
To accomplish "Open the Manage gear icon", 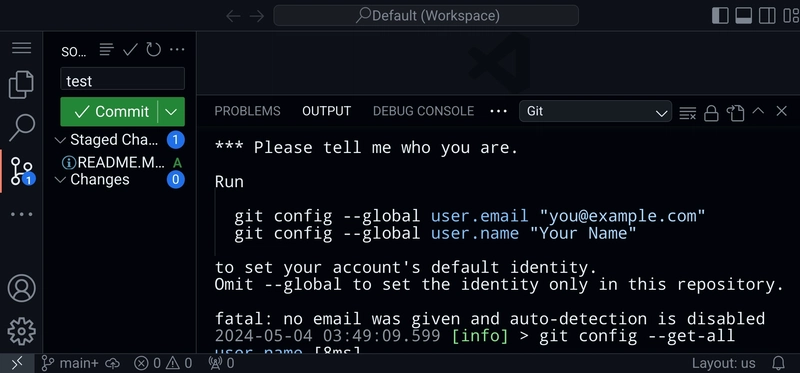I will (21, 331).
